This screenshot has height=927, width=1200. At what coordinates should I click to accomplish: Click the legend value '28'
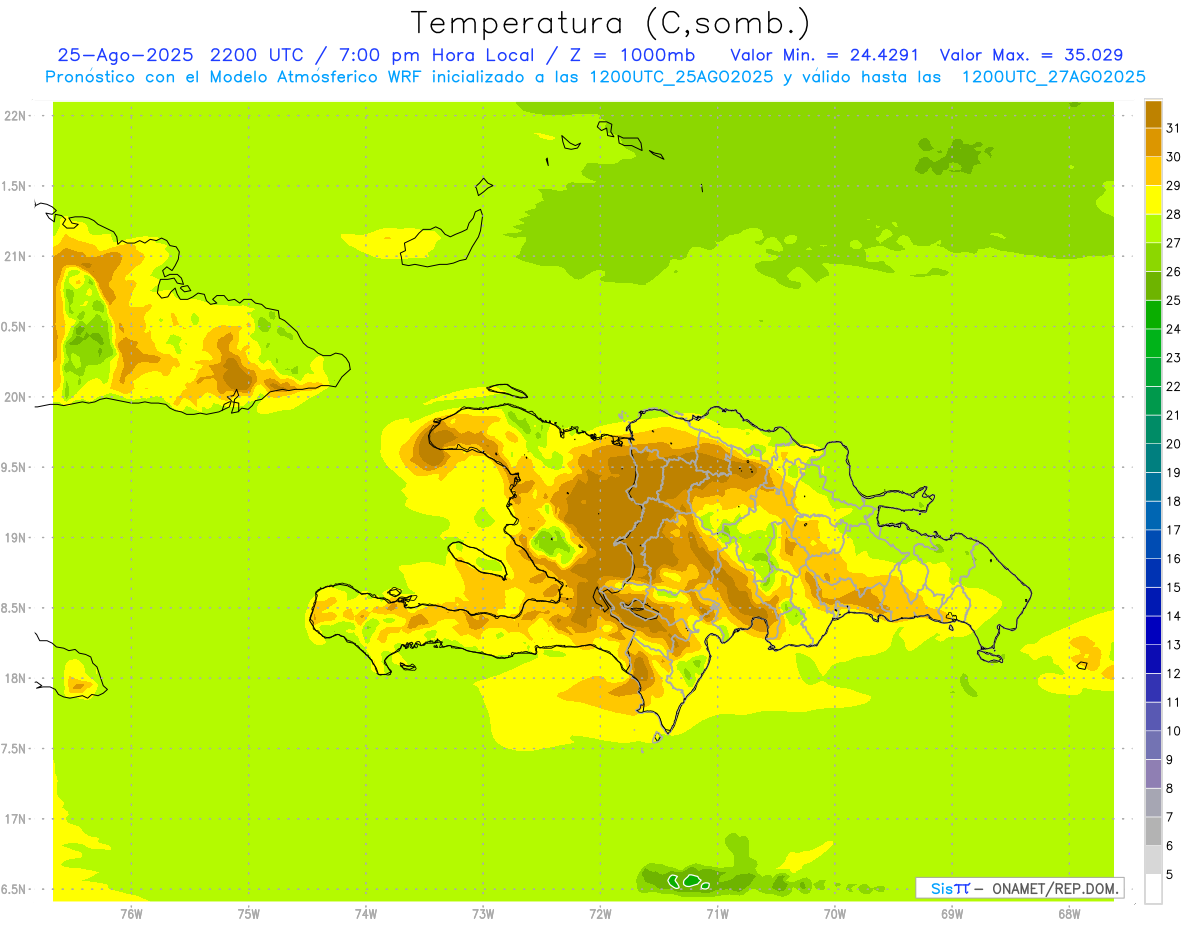1174,214
